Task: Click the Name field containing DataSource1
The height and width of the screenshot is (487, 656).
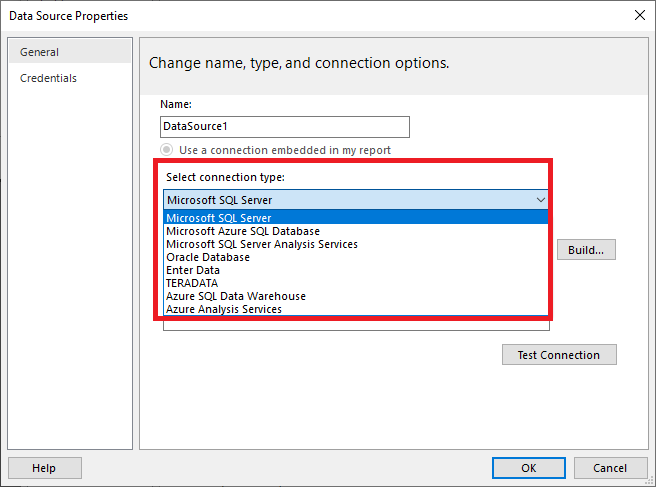Action: (284, 127)
